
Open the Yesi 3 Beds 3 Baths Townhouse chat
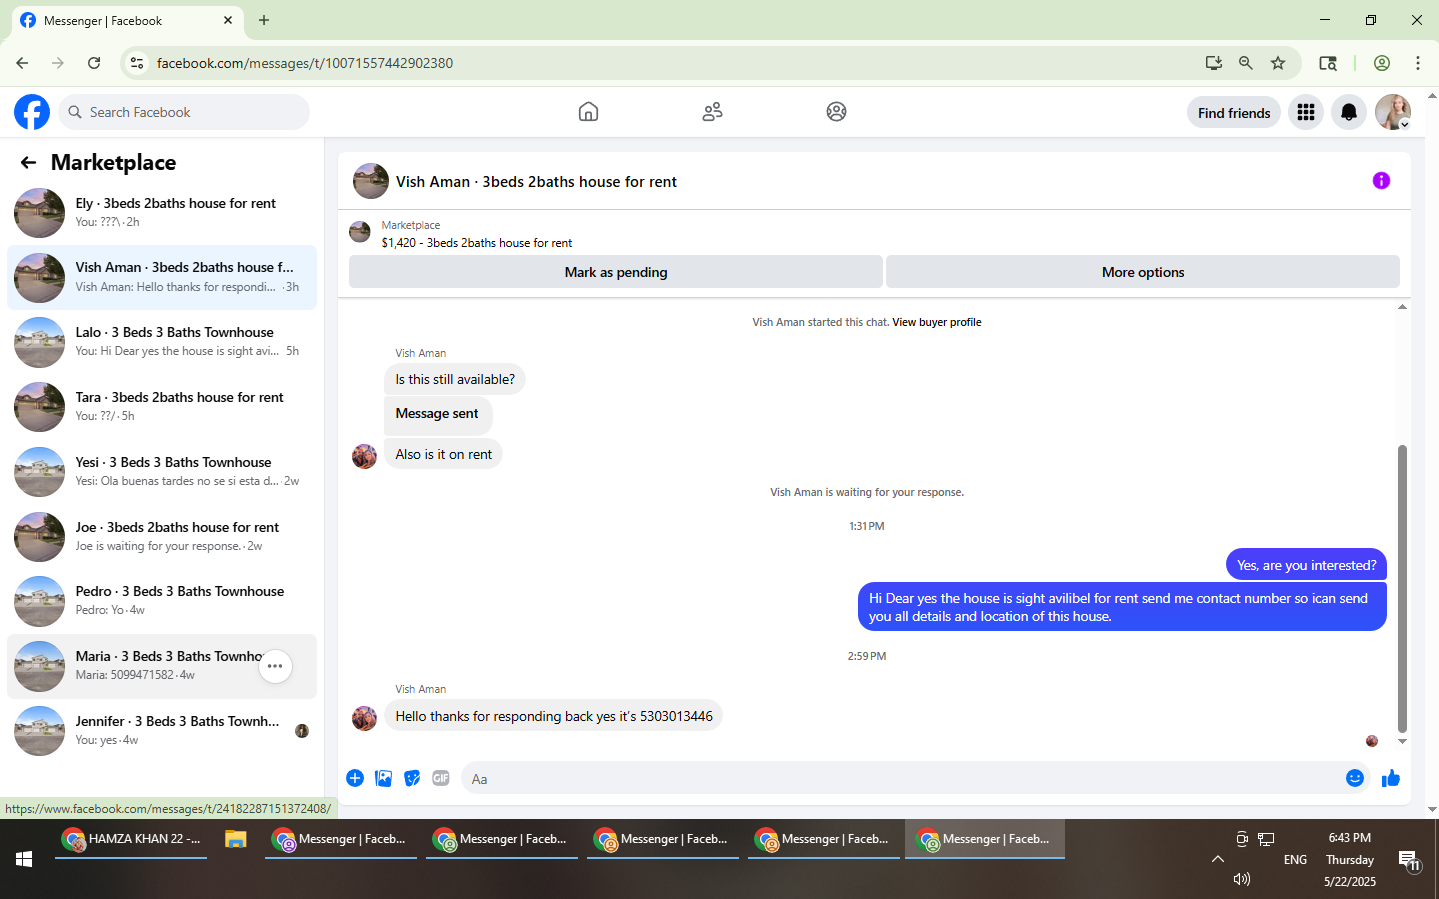pos(162,472)
